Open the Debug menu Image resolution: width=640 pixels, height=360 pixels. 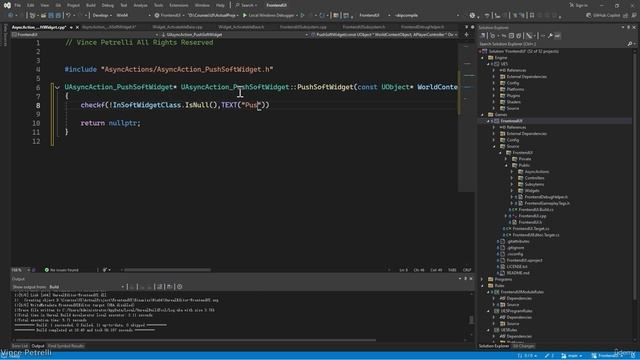click(108, 5)
